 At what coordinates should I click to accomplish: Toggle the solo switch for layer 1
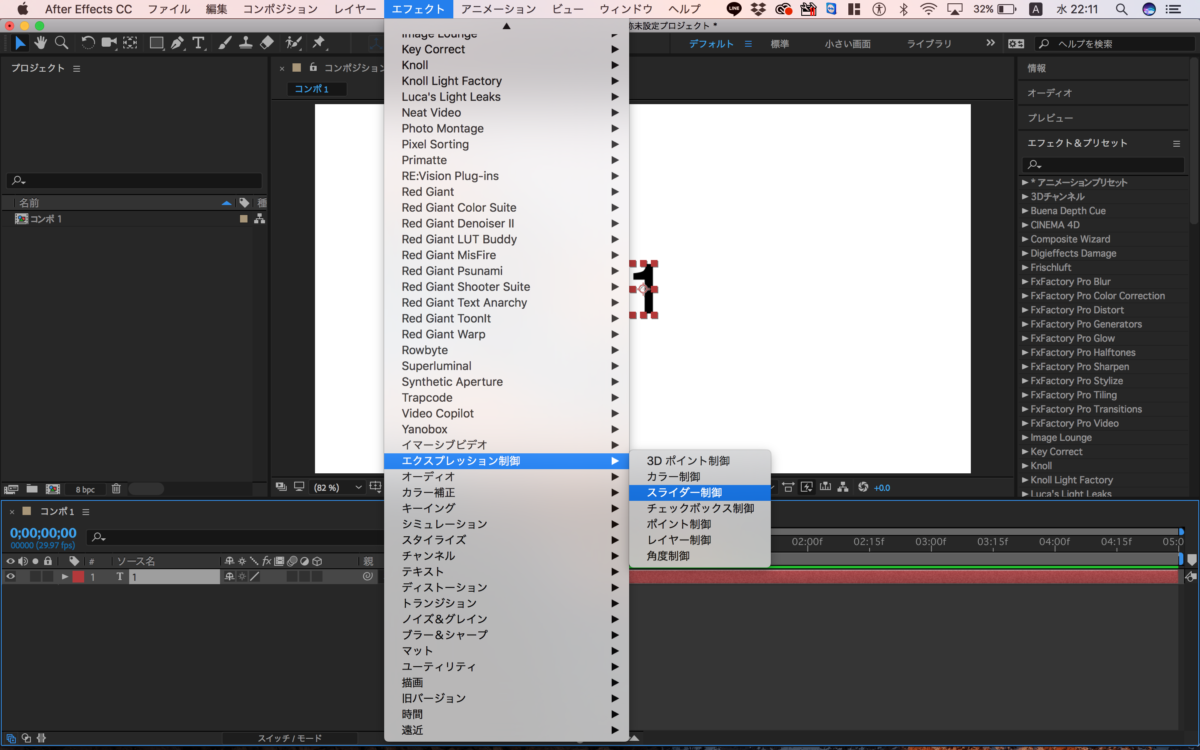35,577
